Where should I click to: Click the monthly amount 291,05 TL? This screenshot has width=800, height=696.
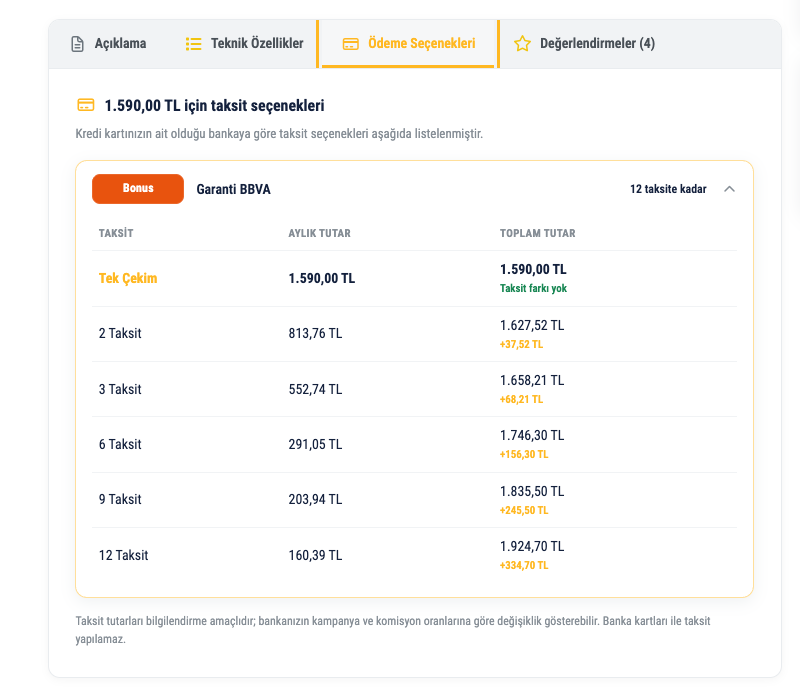pyautogui.click(x=315, y=444)
